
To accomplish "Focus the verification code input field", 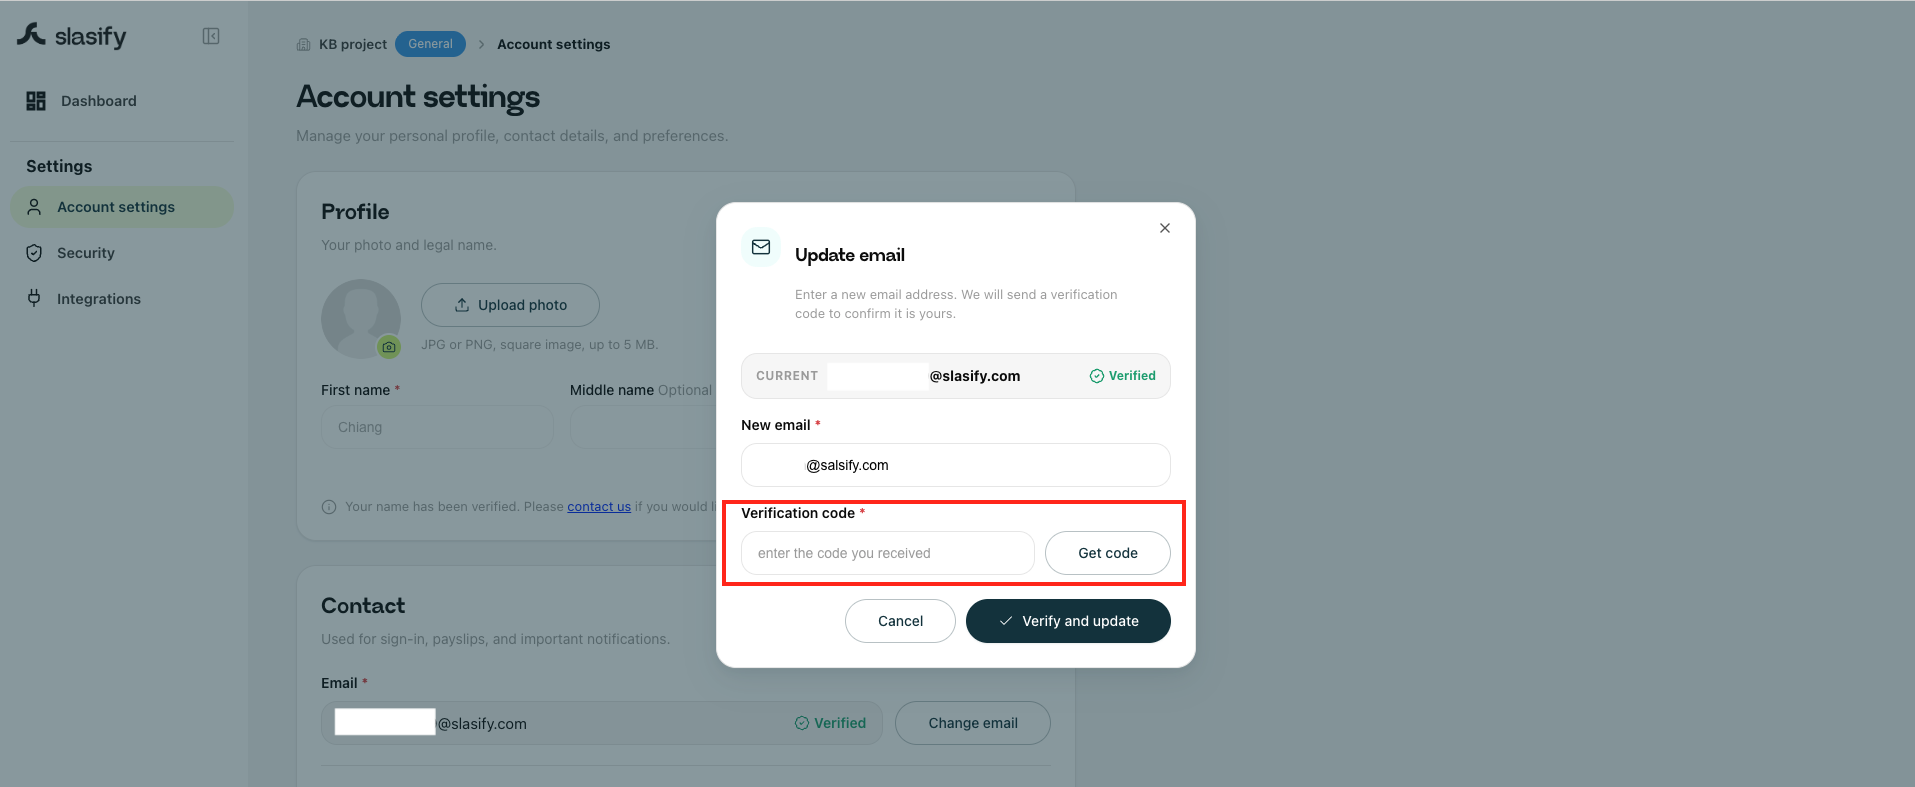I will [888, 553].
